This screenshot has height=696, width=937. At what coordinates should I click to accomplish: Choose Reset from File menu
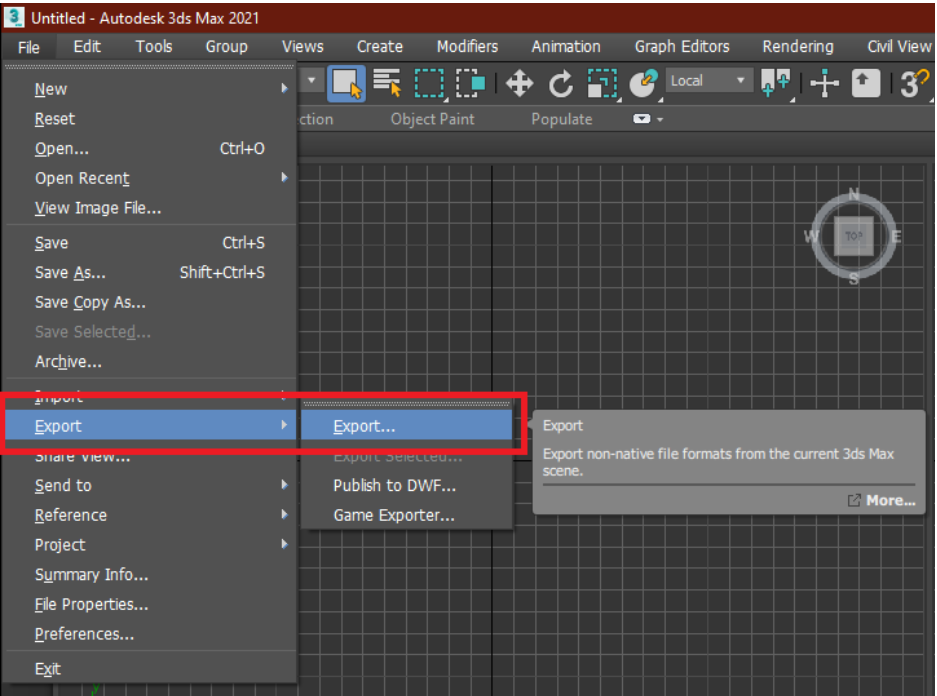151,119
